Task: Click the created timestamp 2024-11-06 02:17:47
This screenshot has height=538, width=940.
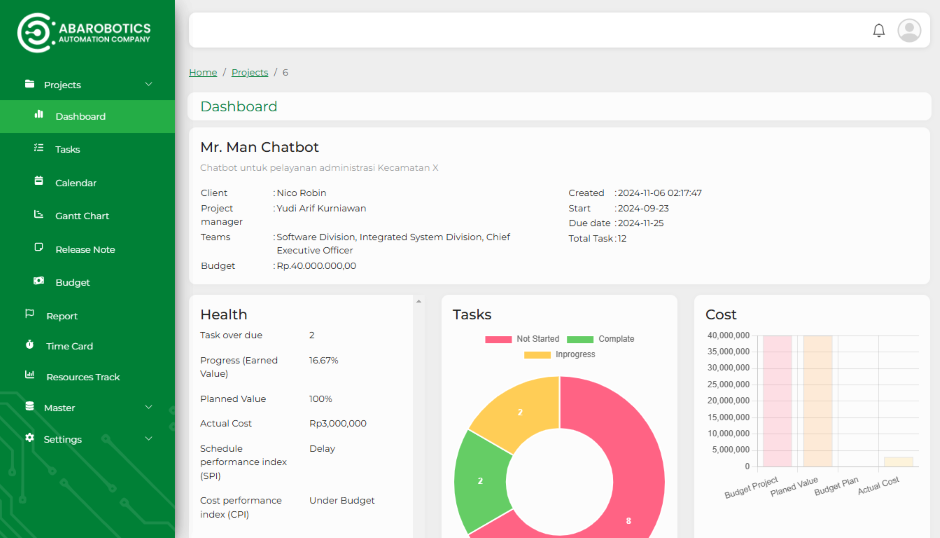Action: (659, 193)
